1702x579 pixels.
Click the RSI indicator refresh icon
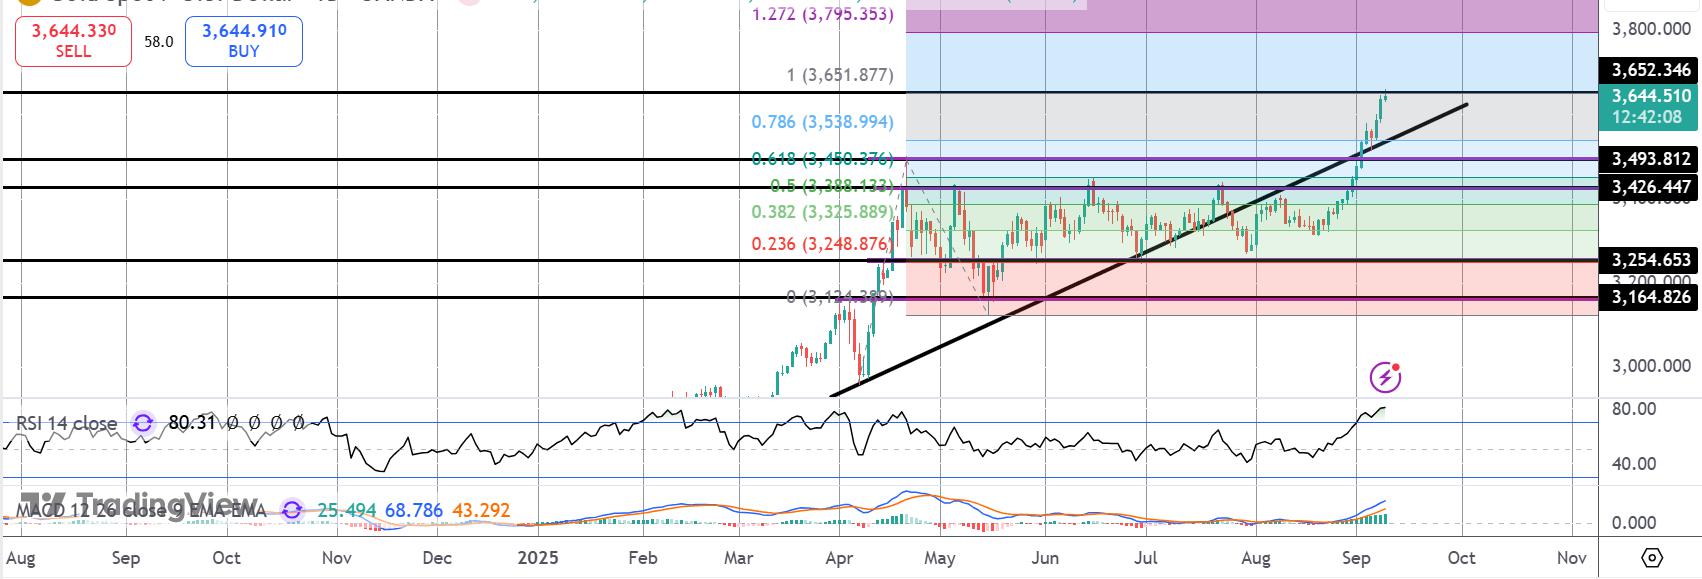point(143,423)
